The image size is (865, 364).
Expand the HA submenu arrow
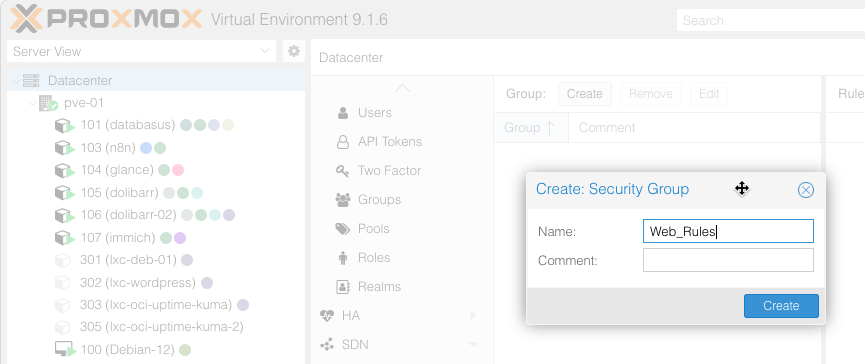(x=473, y=316)
